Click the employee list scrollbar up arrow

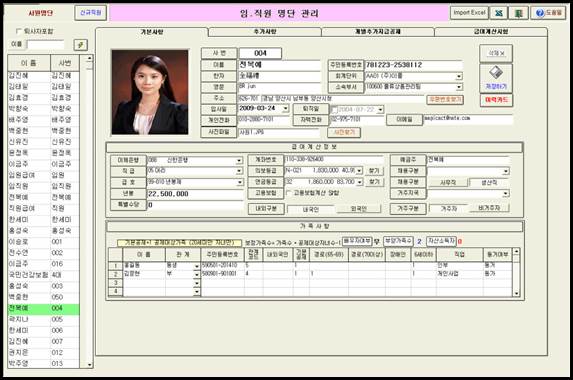(89, 58)
